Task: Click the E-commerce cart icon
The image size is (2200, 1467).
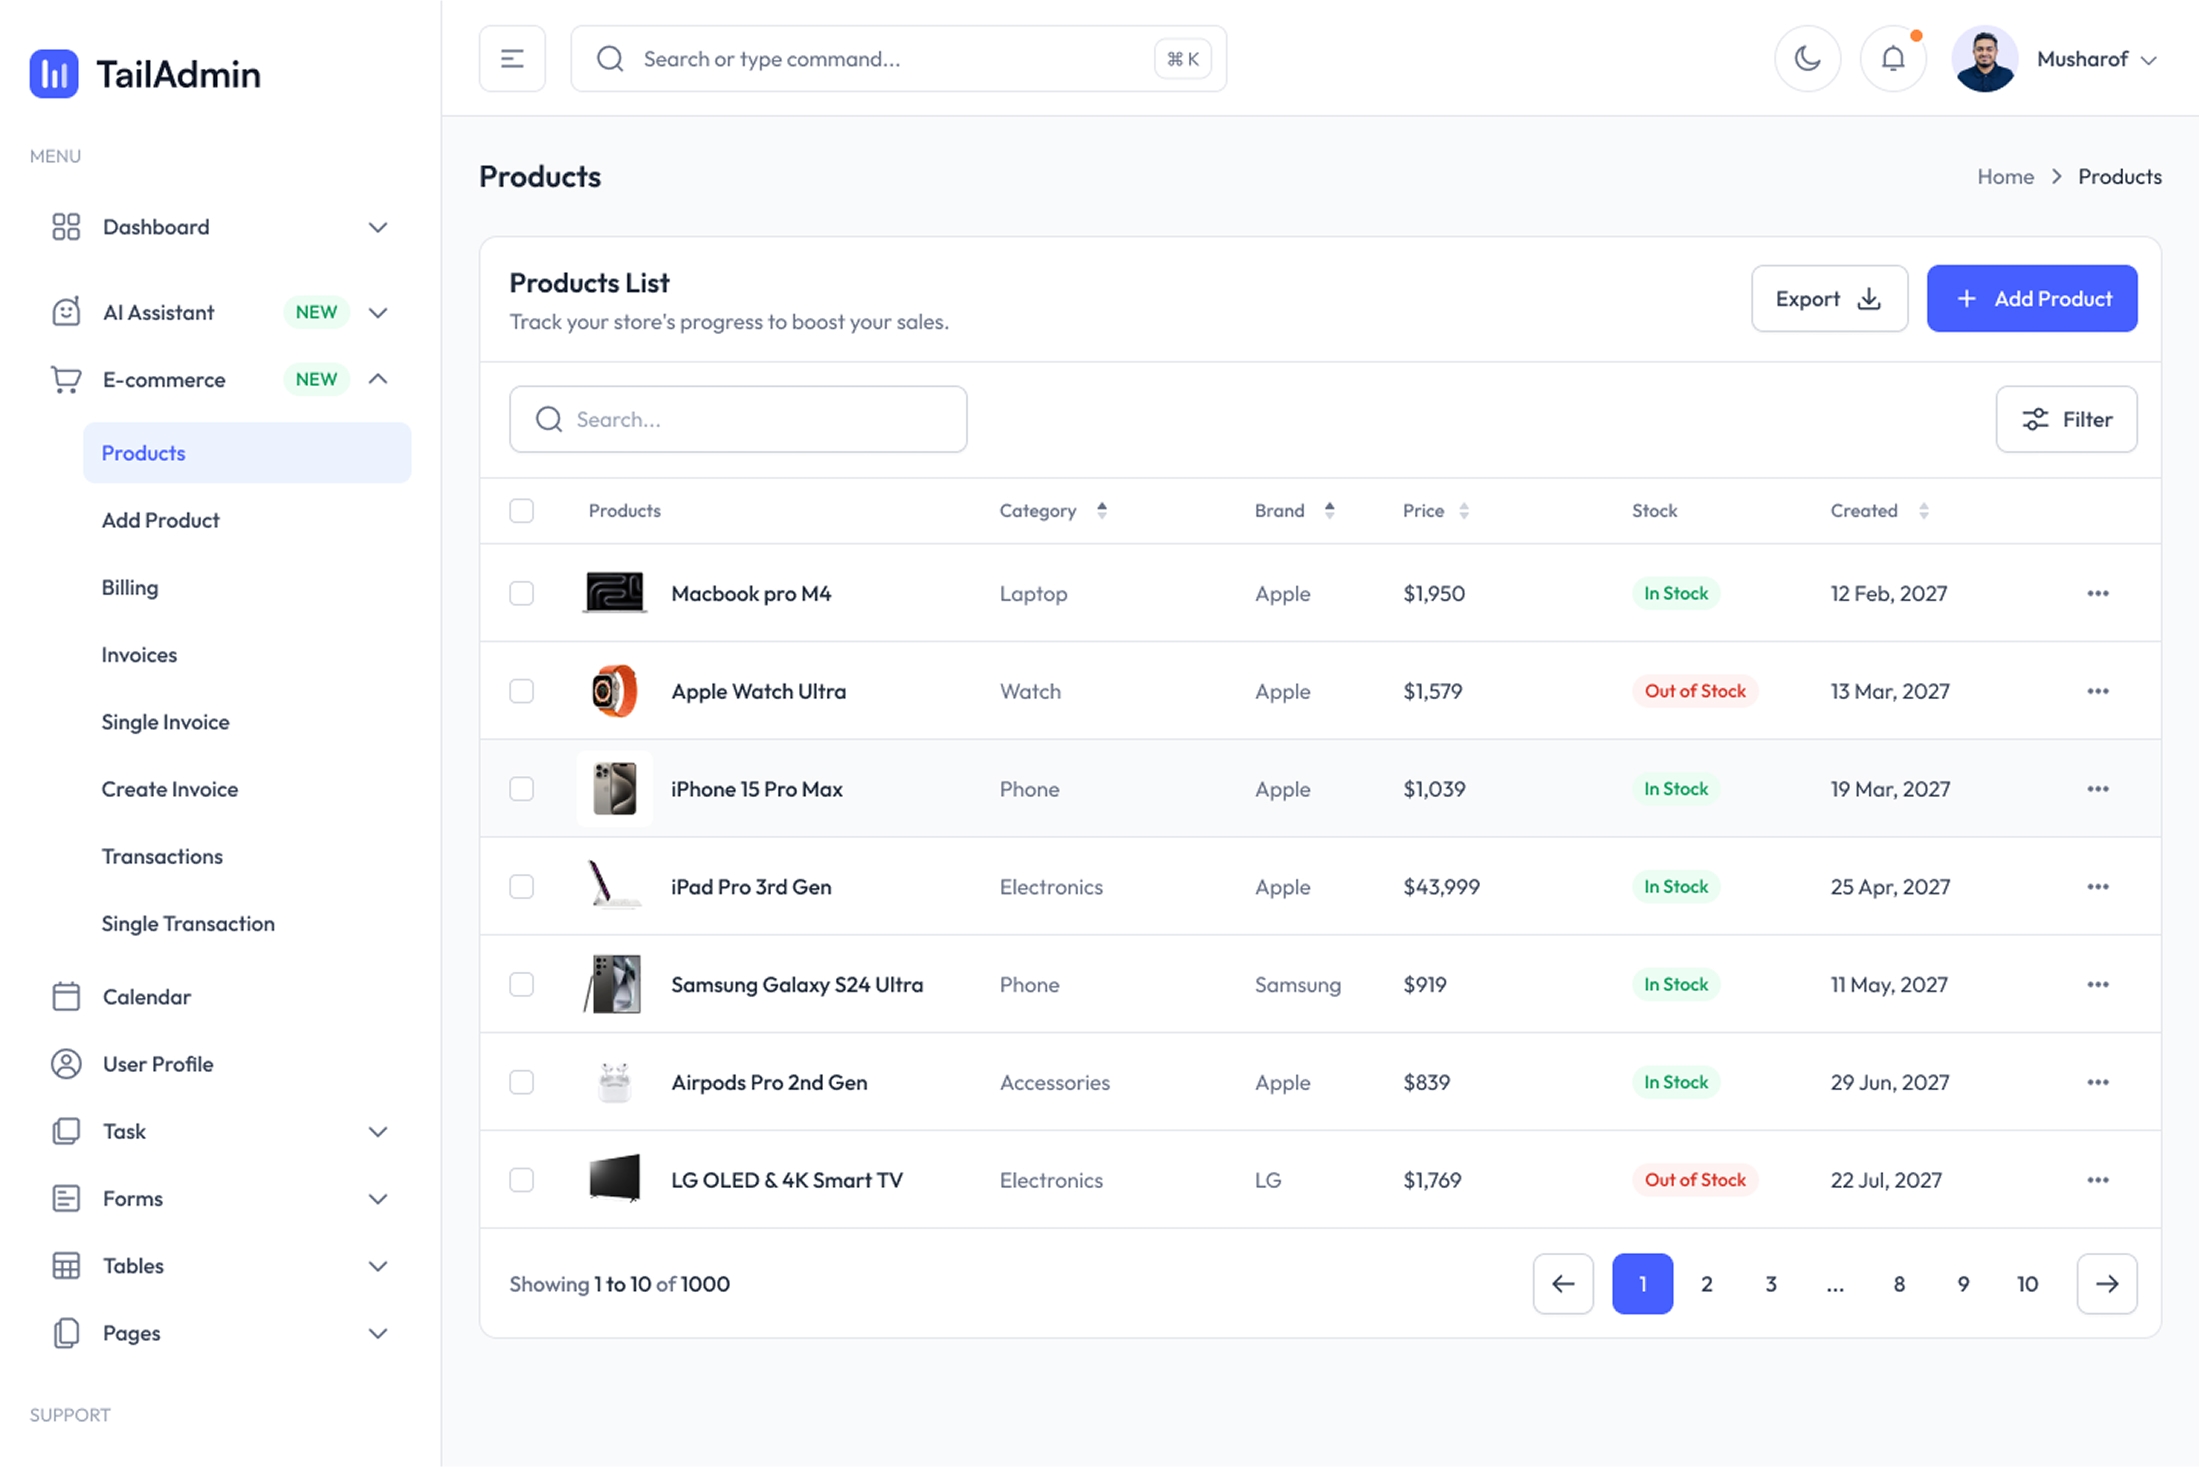Action: pyautogui.click(x=66, y=380)
